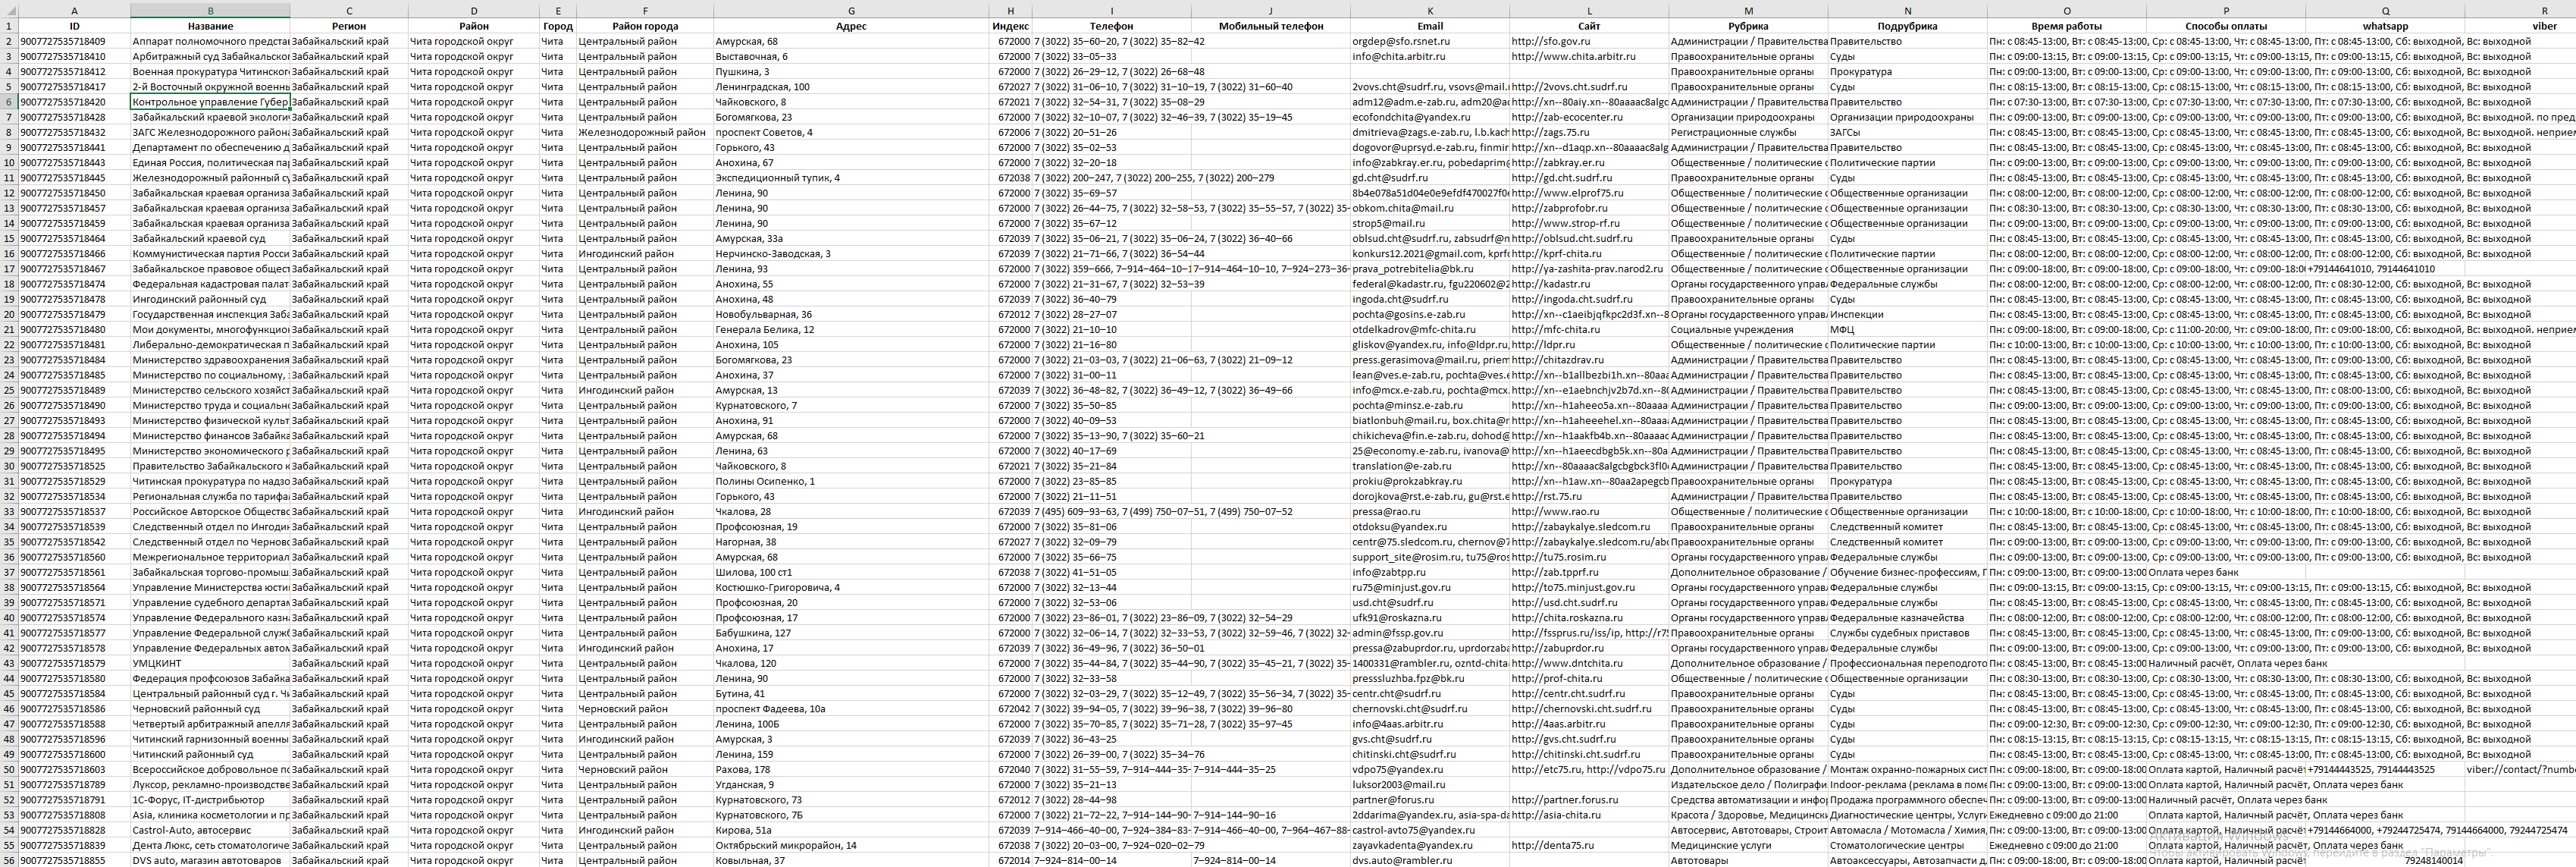
Task: Click the 'Время работы' header cell
Action: point(2067,26)
